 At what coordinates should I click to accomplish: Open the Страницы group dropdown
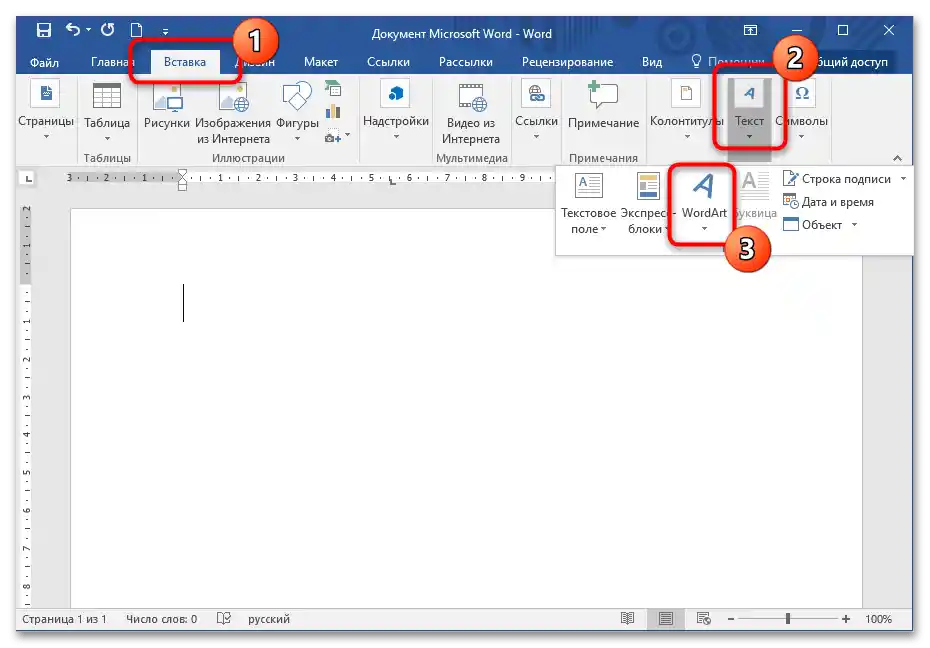pos(46,110)
